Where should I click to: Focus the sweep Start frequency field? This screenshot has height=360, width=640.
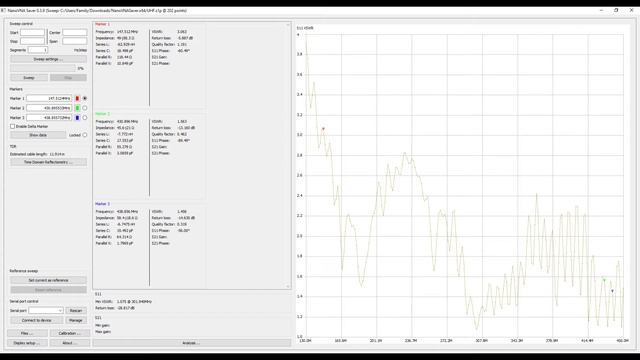32,33
